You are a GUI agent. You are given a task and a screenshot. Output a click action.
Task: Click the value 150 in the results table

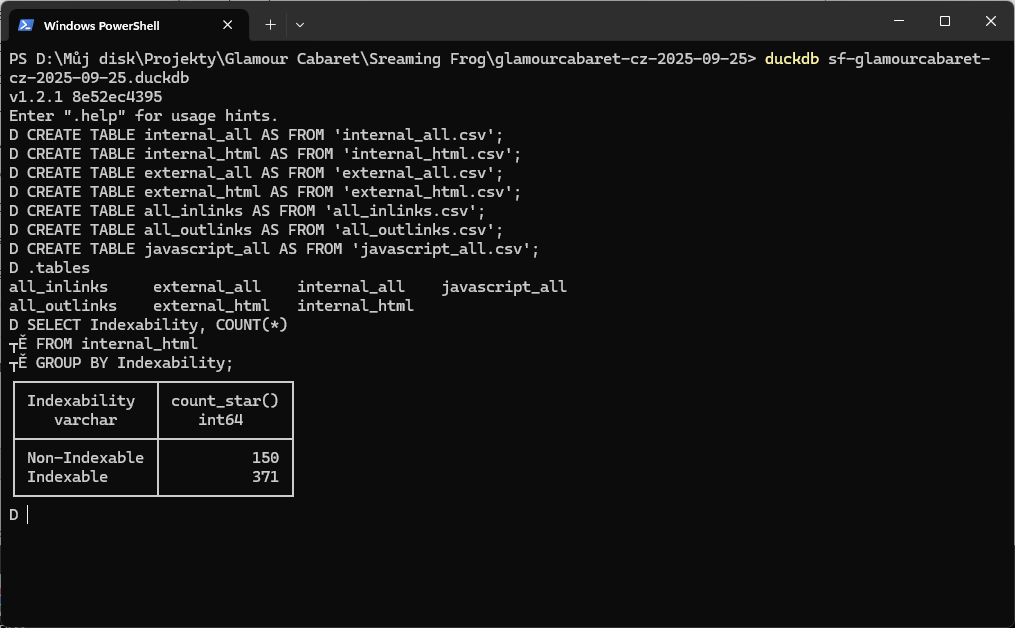click(x=265, y=458)
